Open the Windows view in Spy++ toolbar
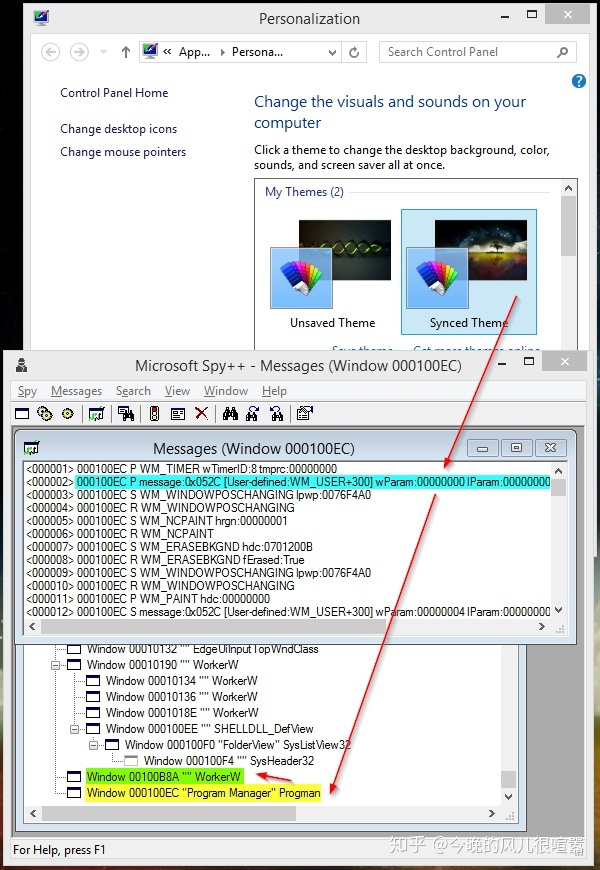The image size is (600, 870). [22, 413]
